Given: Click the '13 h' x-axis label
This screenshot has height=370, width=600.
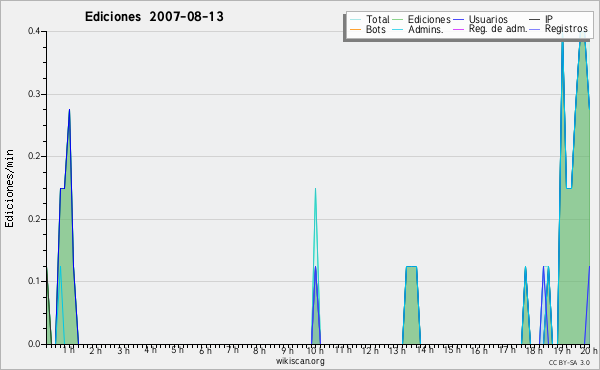Looking at the screenshot, I should pyautogui.click(x=397, y=350).
